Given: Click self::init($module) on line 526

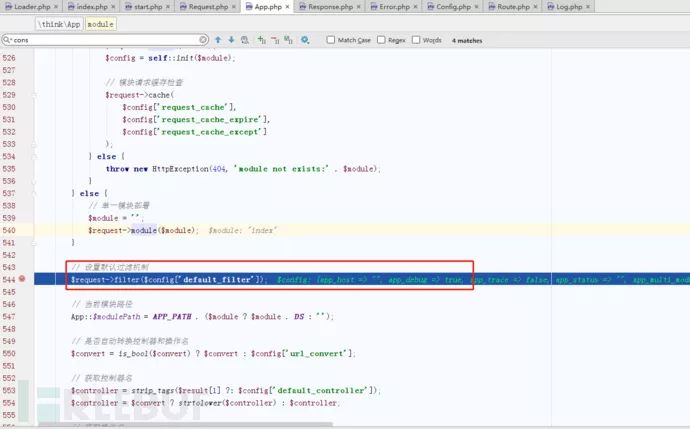Looking at the screenshot, I should (191, 58).
